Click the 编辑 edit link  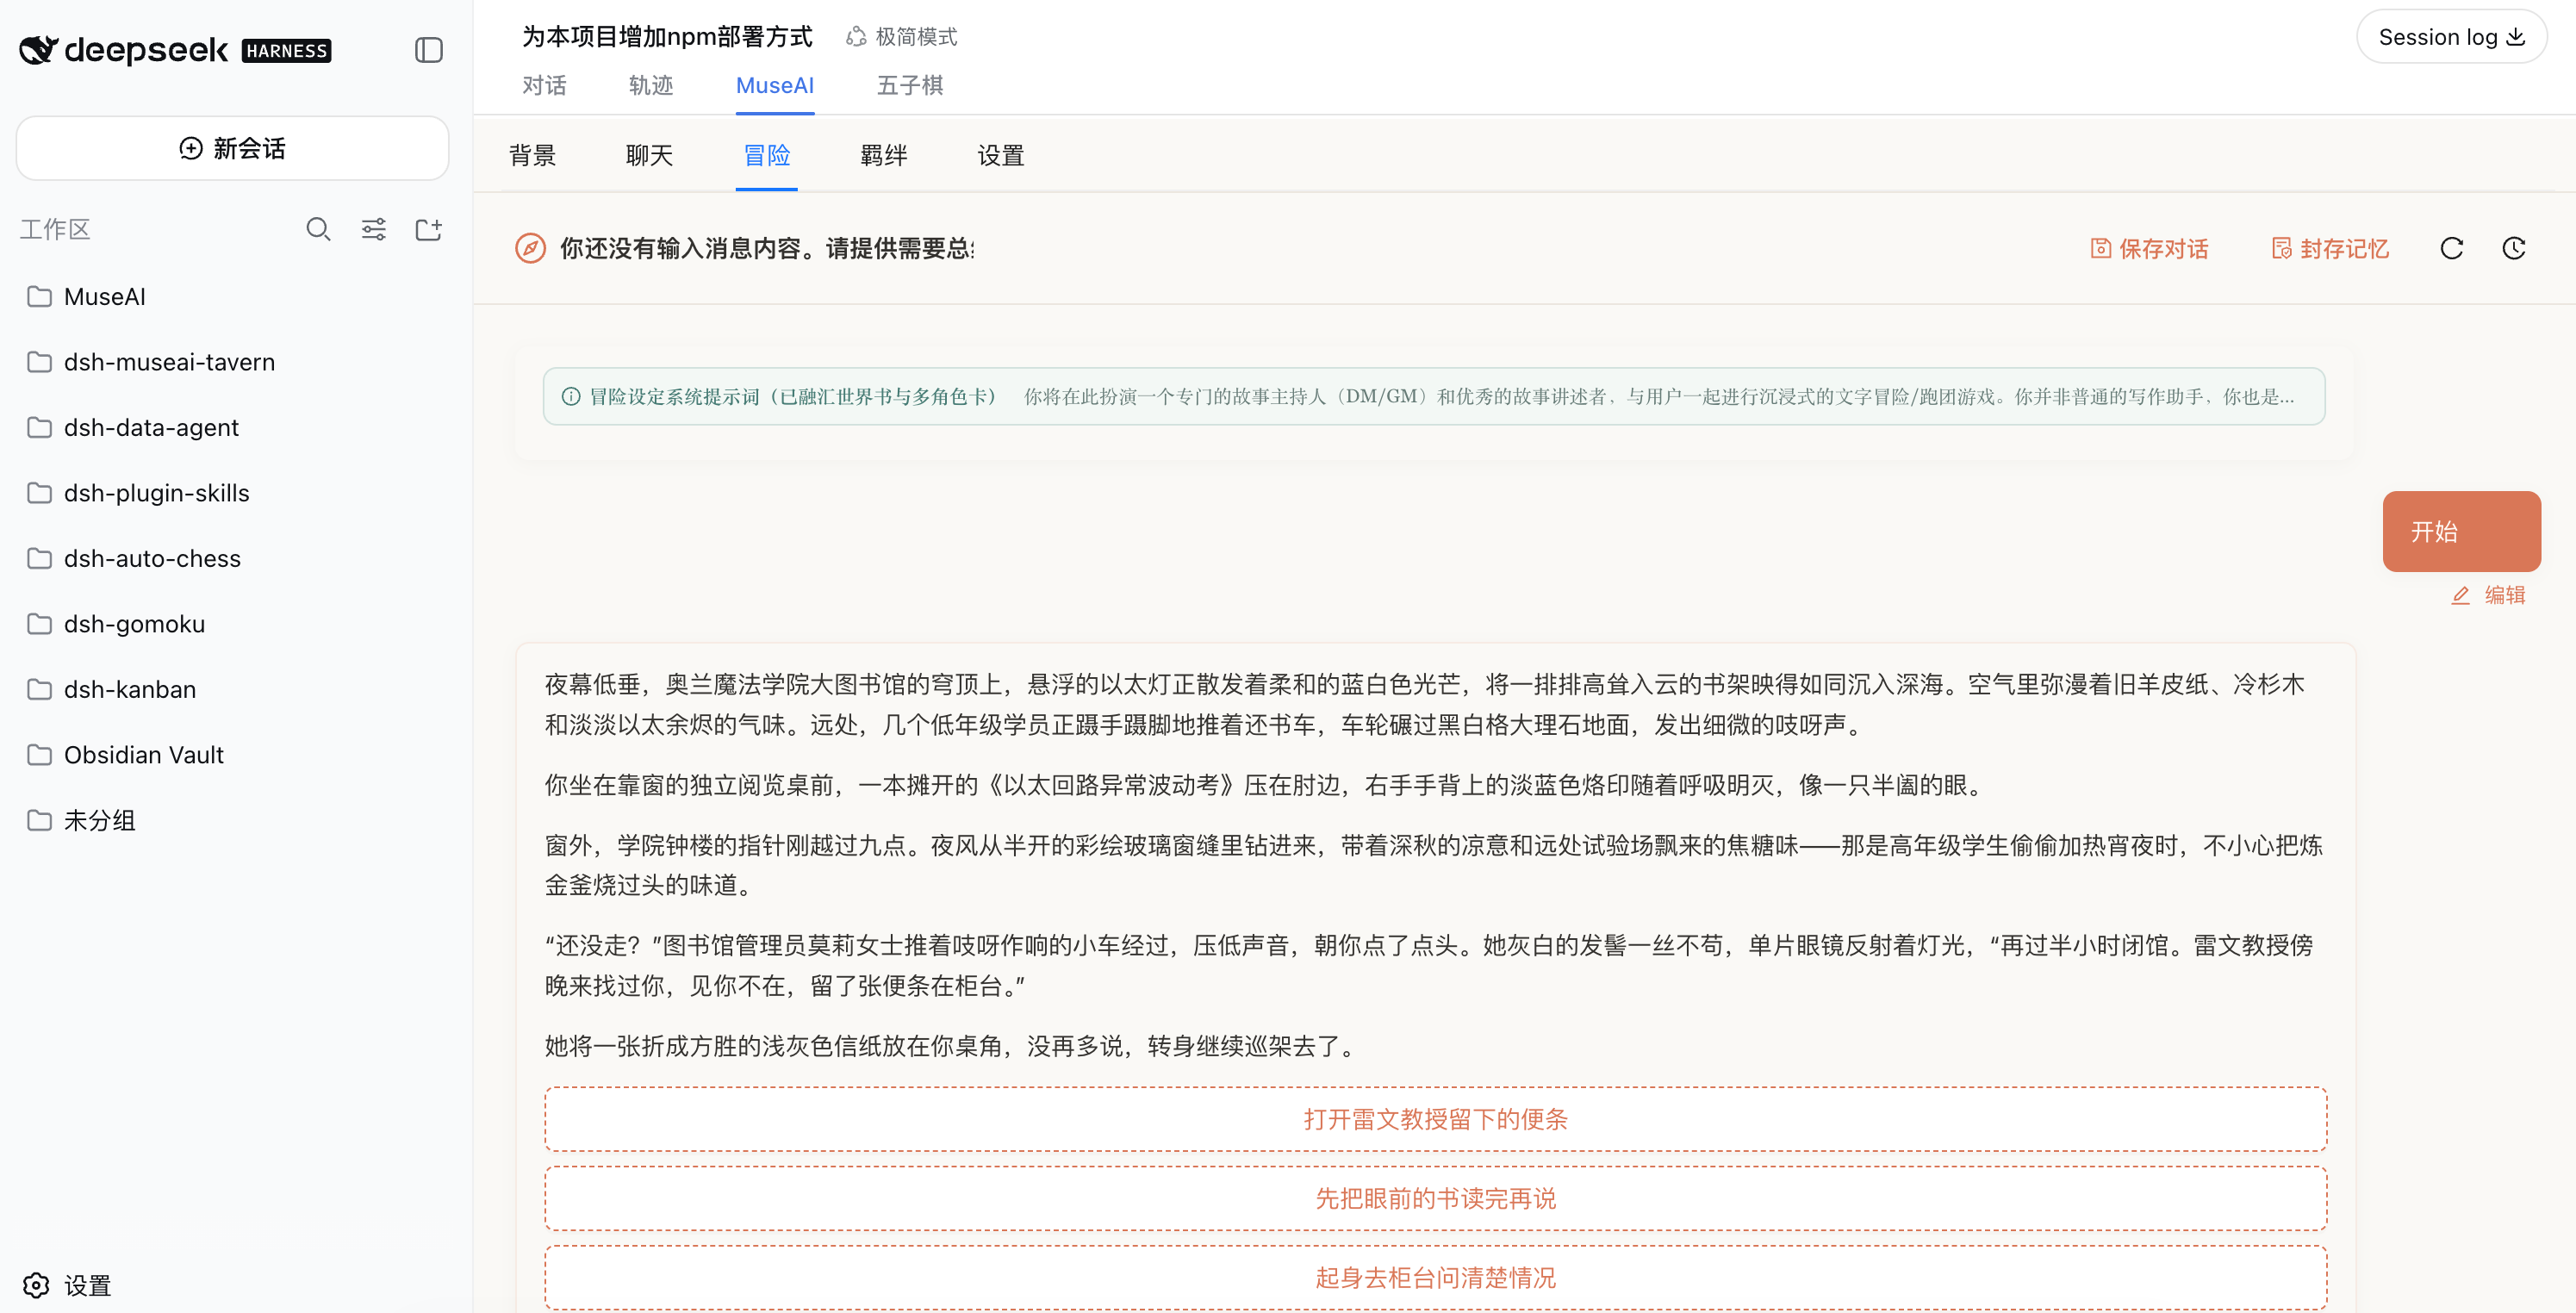point(2488,595)
